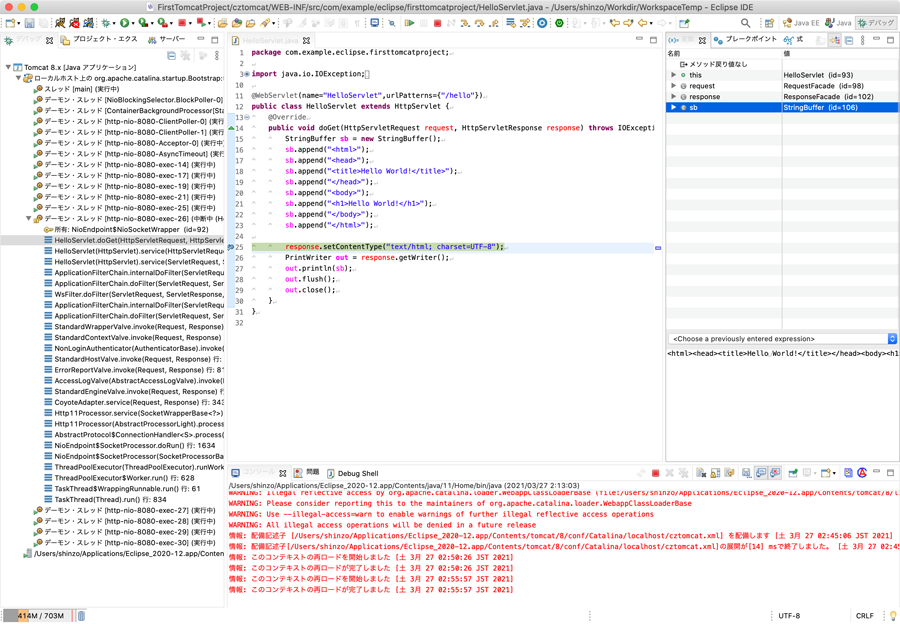The height and width of the screenshot is (624, 900).
Task: Click the 414M / 703M heap status bar
Action: (x=39, y=615)
